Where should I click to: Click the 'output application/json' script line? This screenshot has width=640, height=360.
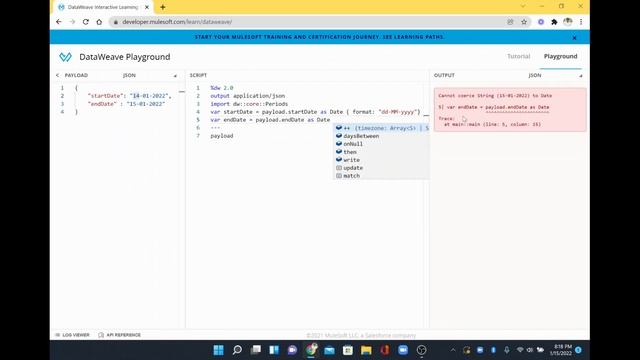(x=248, y=96)
